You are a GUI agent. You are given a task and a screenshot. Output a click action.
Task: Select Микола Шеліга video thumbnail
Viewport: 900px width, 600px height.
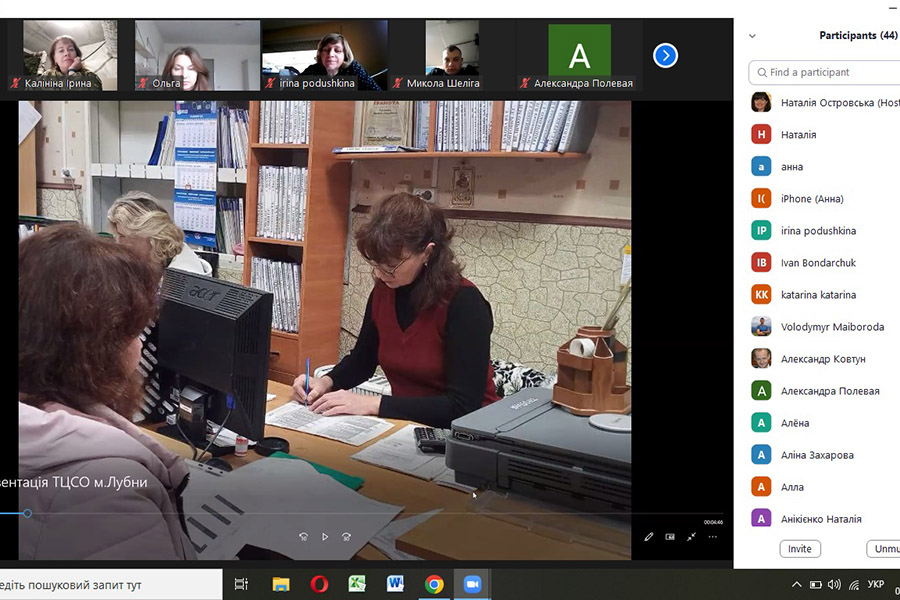coord(452,56)
